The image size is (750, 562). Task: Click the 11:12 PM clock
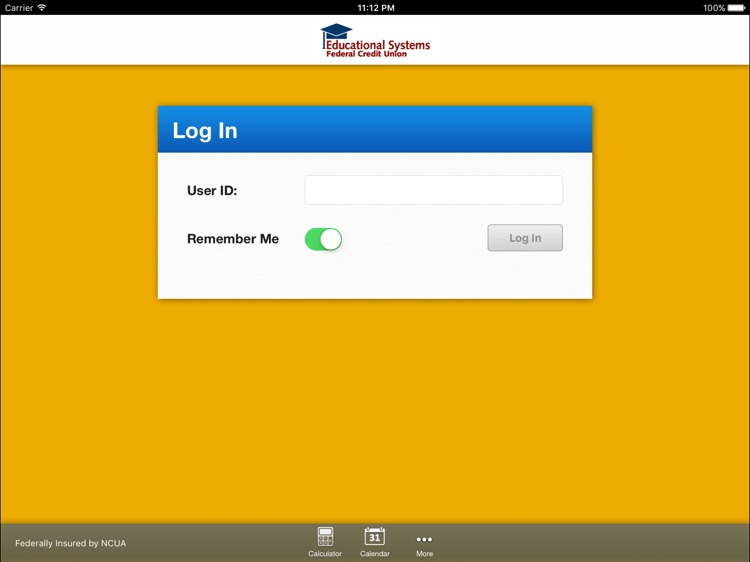tap(376, 8)
